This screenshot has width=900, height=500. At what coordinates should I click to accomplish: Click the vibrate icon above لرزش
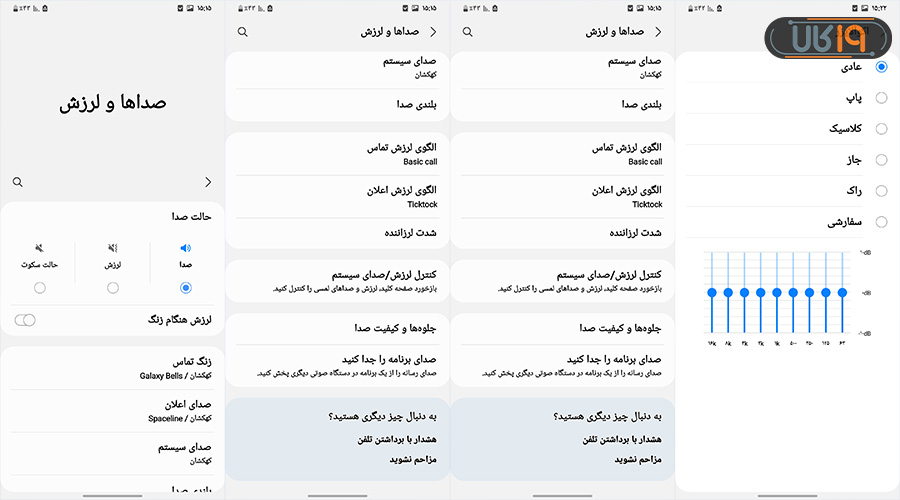[113, 248]
